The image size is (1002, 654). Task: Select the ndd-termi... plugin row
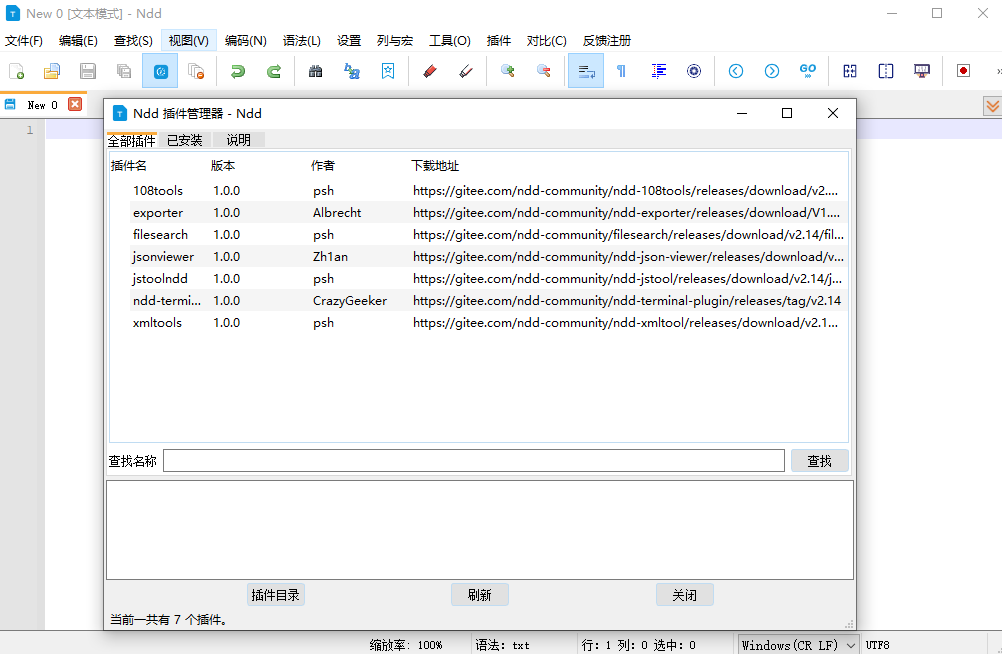[x=479, y=300]
